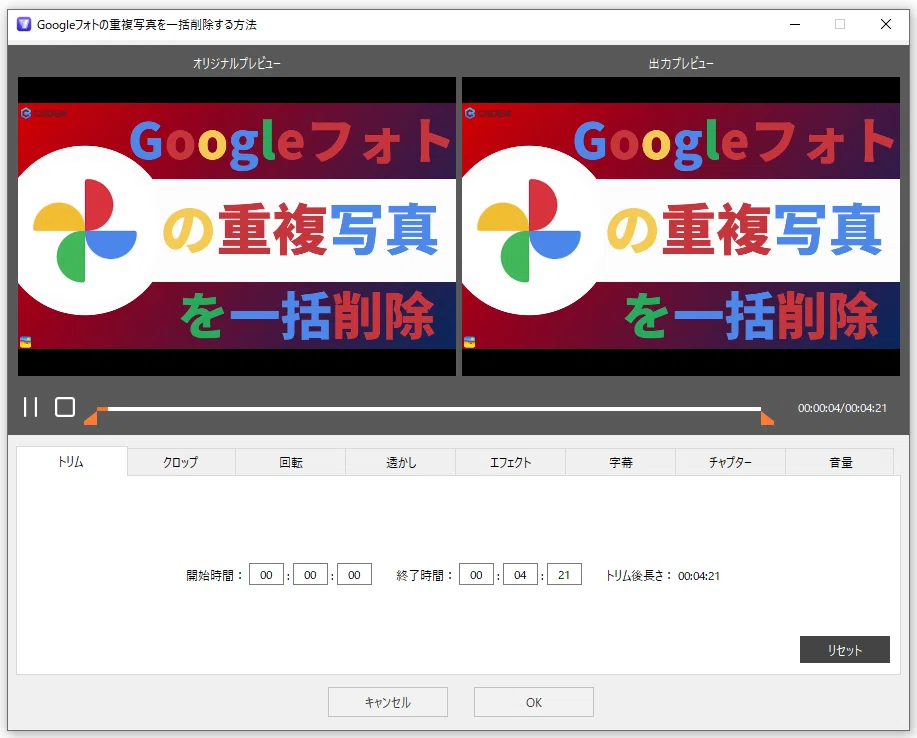The height and width of the screenshot is (738, 917).
Task: Confirm with the OK button
Action: tap(534, 702)
